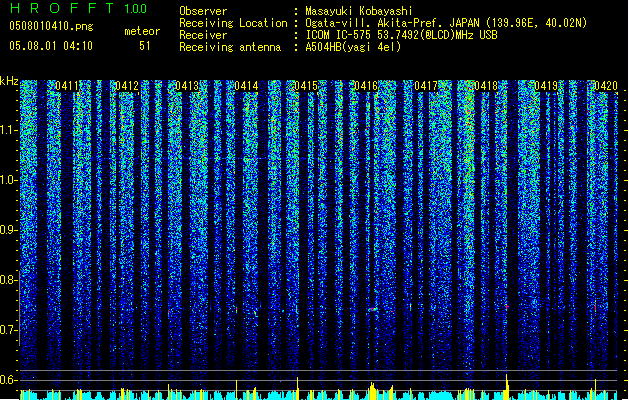Click the Observer label

(203, 11)
